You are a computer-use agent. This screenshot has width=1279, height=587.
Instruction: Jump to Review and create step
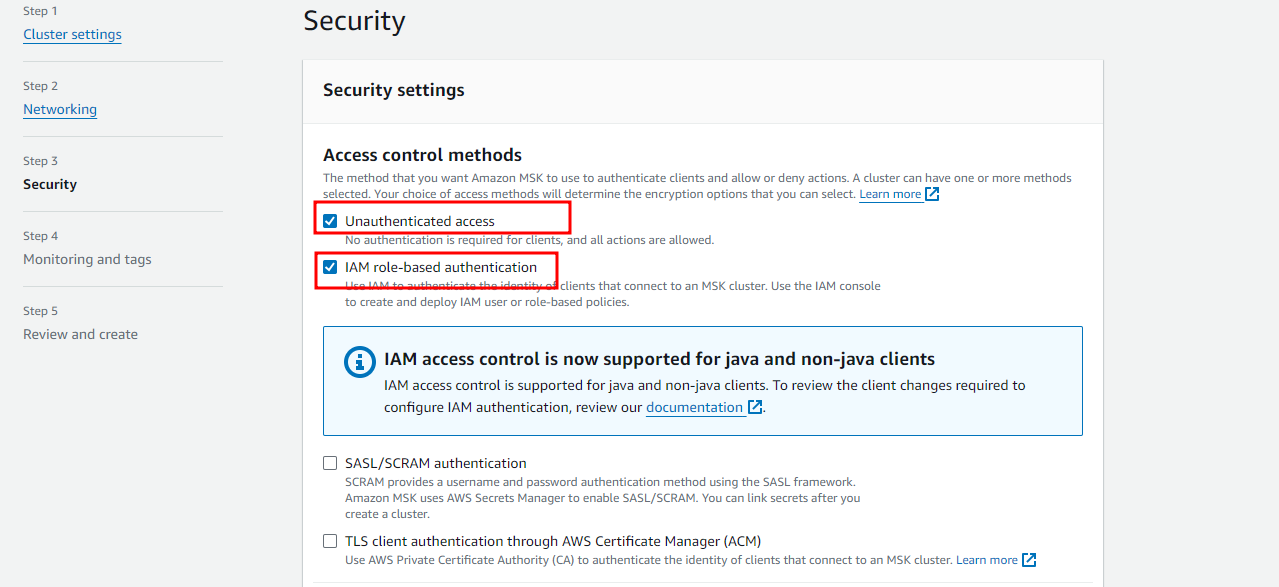pos(80,334)
